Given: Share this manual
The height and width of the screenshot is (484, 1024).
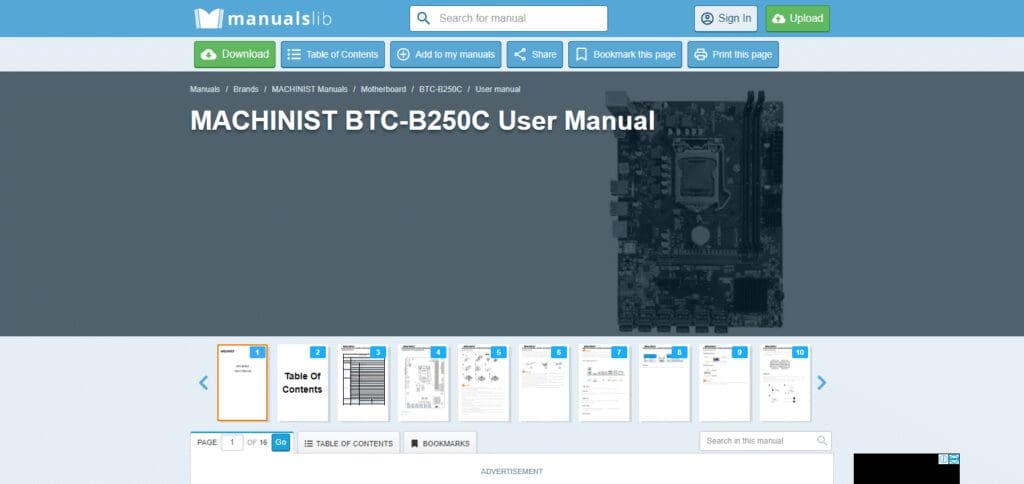Looking at the screenshot, I should click(535, 54).
